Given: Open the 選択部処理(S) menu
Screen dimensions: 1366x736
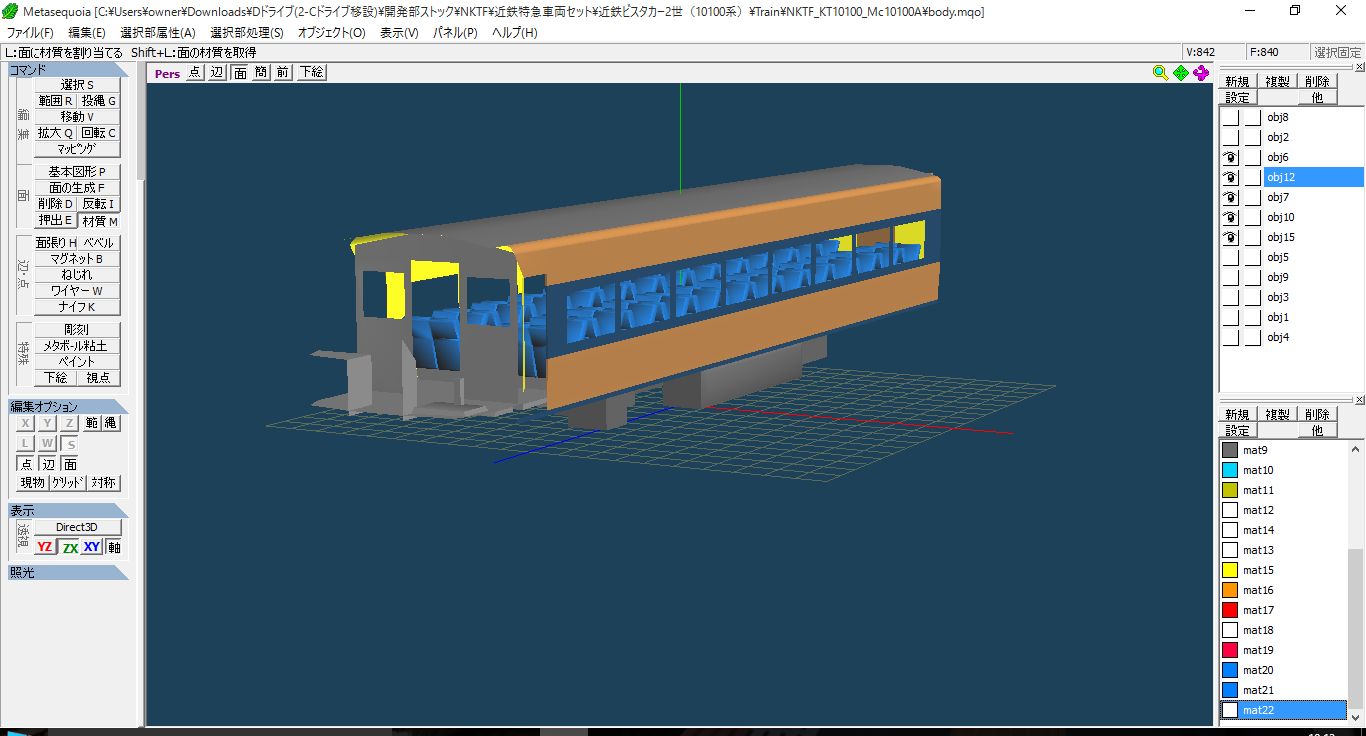Looking at the screenshot, I should click(x=247, y=33).
